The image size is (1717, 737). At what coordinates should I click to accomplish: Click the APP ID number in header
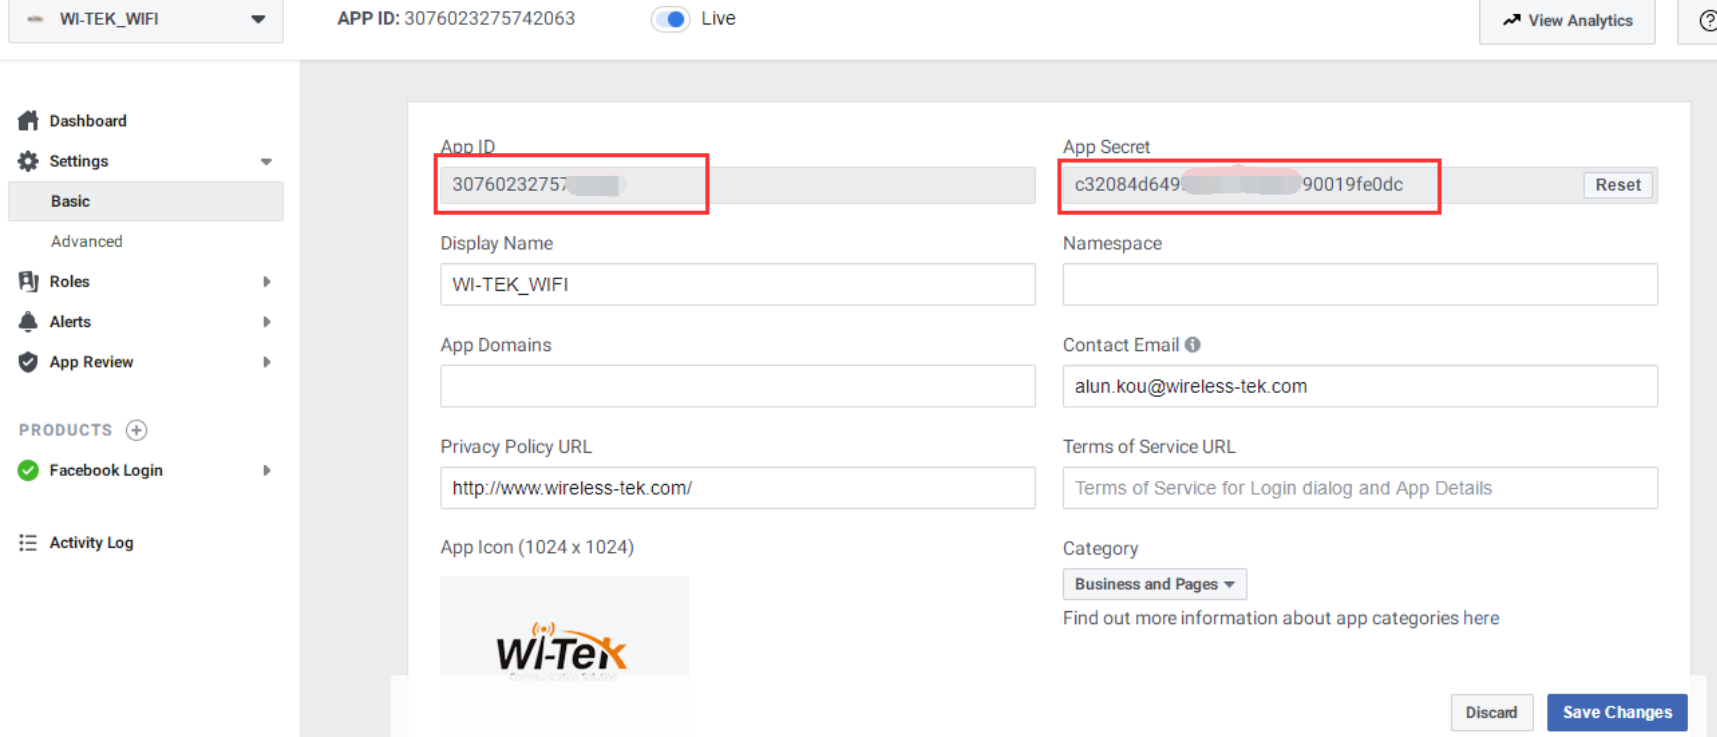(489, 19)
